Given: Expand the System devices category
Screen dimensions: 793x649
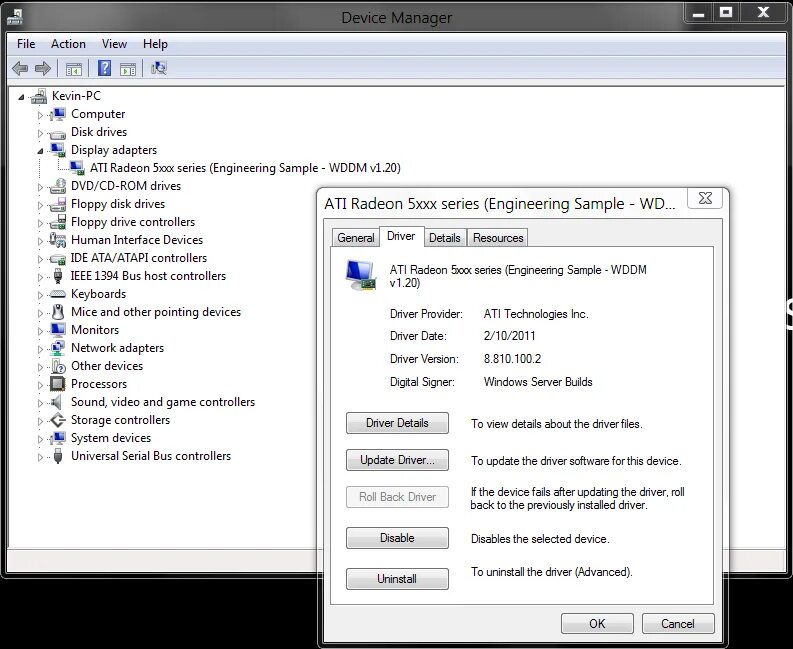Looking at the screenshot, I should [40, 439].
